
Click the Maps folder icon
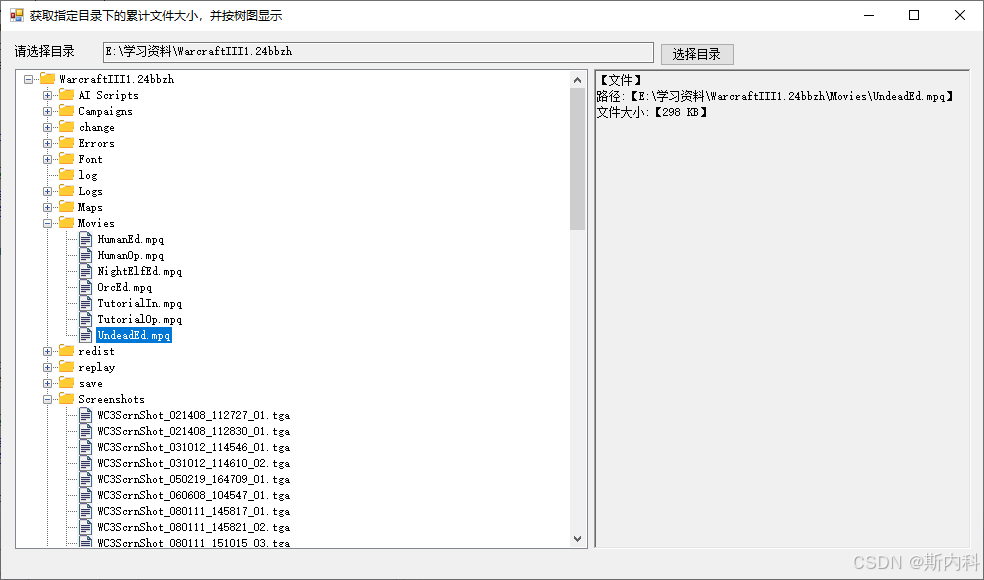(x=67, y=207)
